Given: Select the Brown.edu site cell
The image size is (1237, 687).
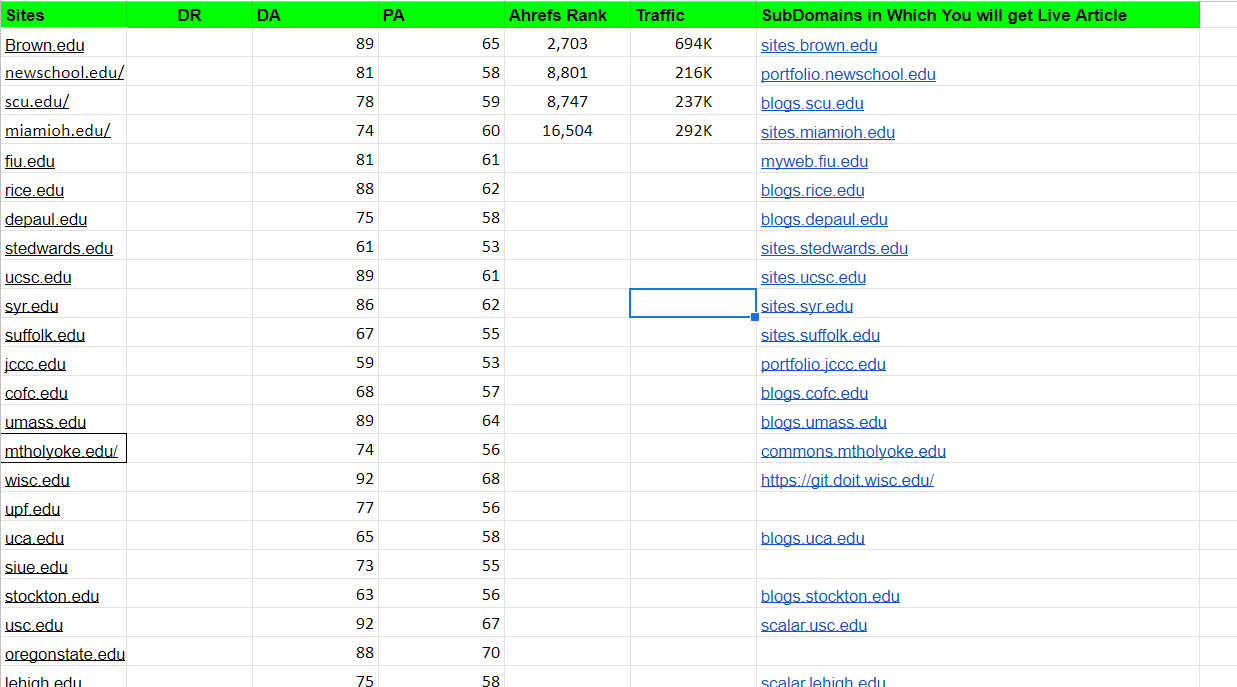Looking at the screenshot, I should coord(64,45).
